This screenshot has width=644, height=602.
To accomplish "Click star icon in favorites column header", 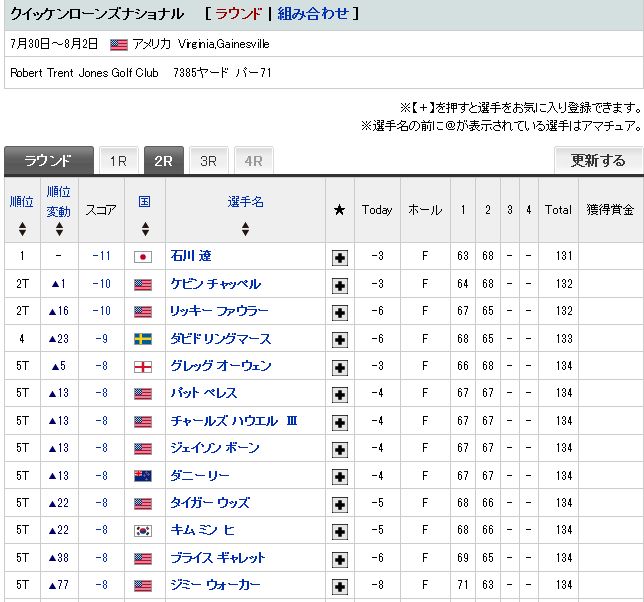I will 339,210.
